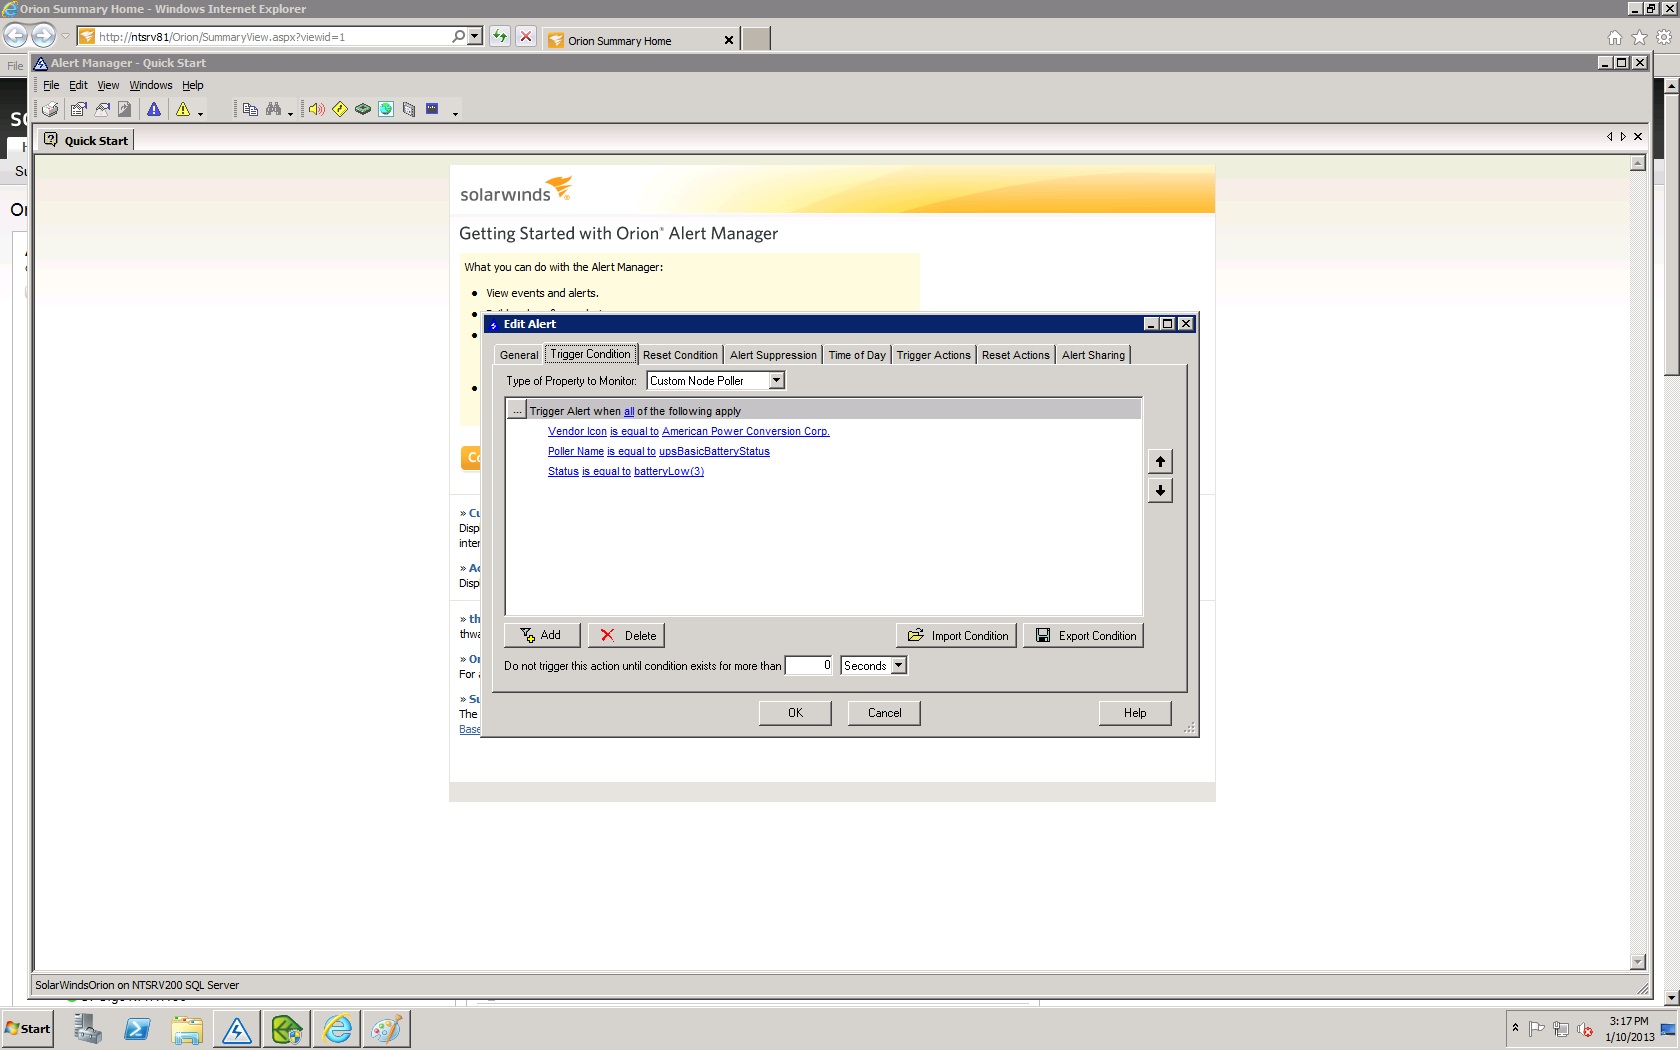Viewport: 1680px width, 1050px height.
Task: Click the American Power Conversion Corp. value link
Action: tap(746, 431)
